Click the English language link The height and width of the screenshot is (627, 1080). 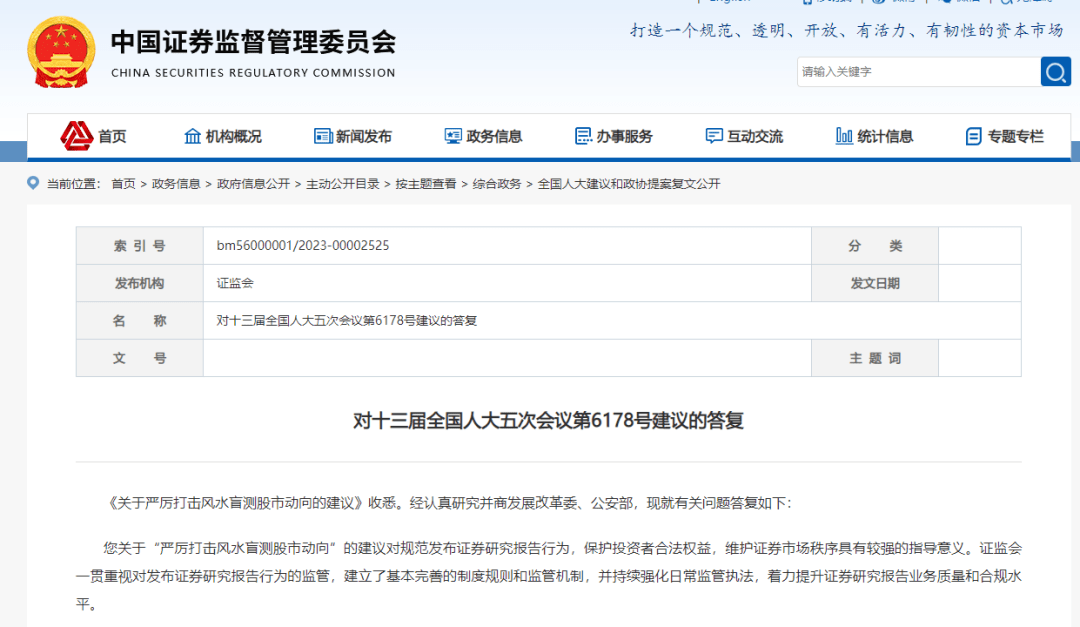click(728, 2)
